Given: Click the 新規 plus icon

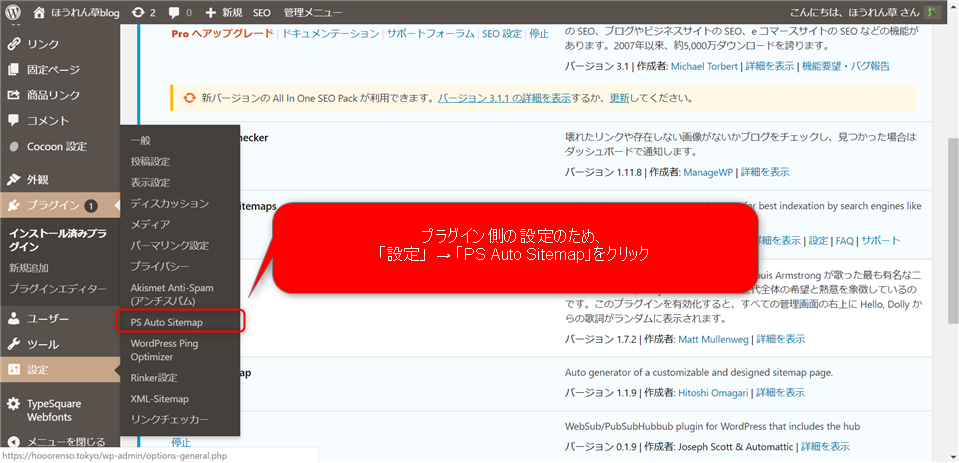Looking at the screenshot, I should [210, 12].
